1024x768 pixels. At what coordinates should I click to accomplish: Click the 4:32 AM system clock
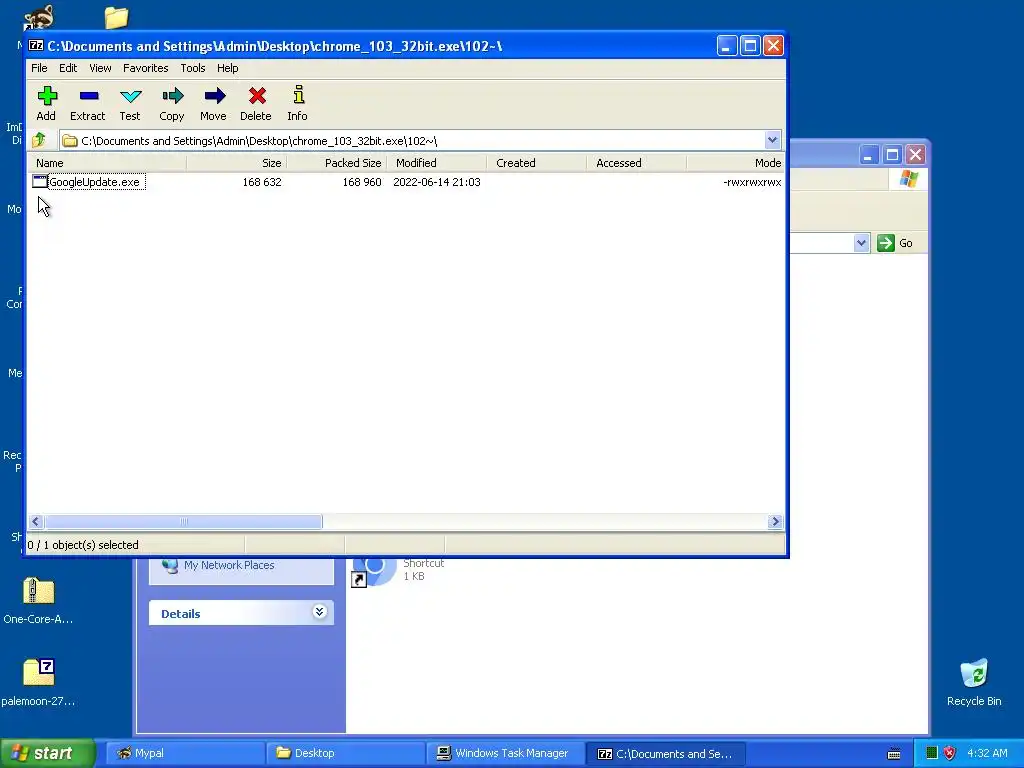click(x=987, y=753)
